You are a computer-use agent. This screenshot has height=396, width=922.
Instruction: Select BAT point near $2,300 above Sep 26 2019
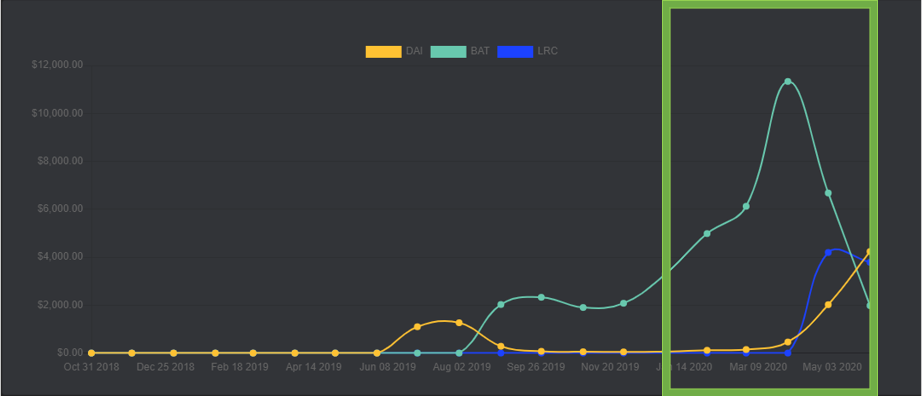pos(541,297)
